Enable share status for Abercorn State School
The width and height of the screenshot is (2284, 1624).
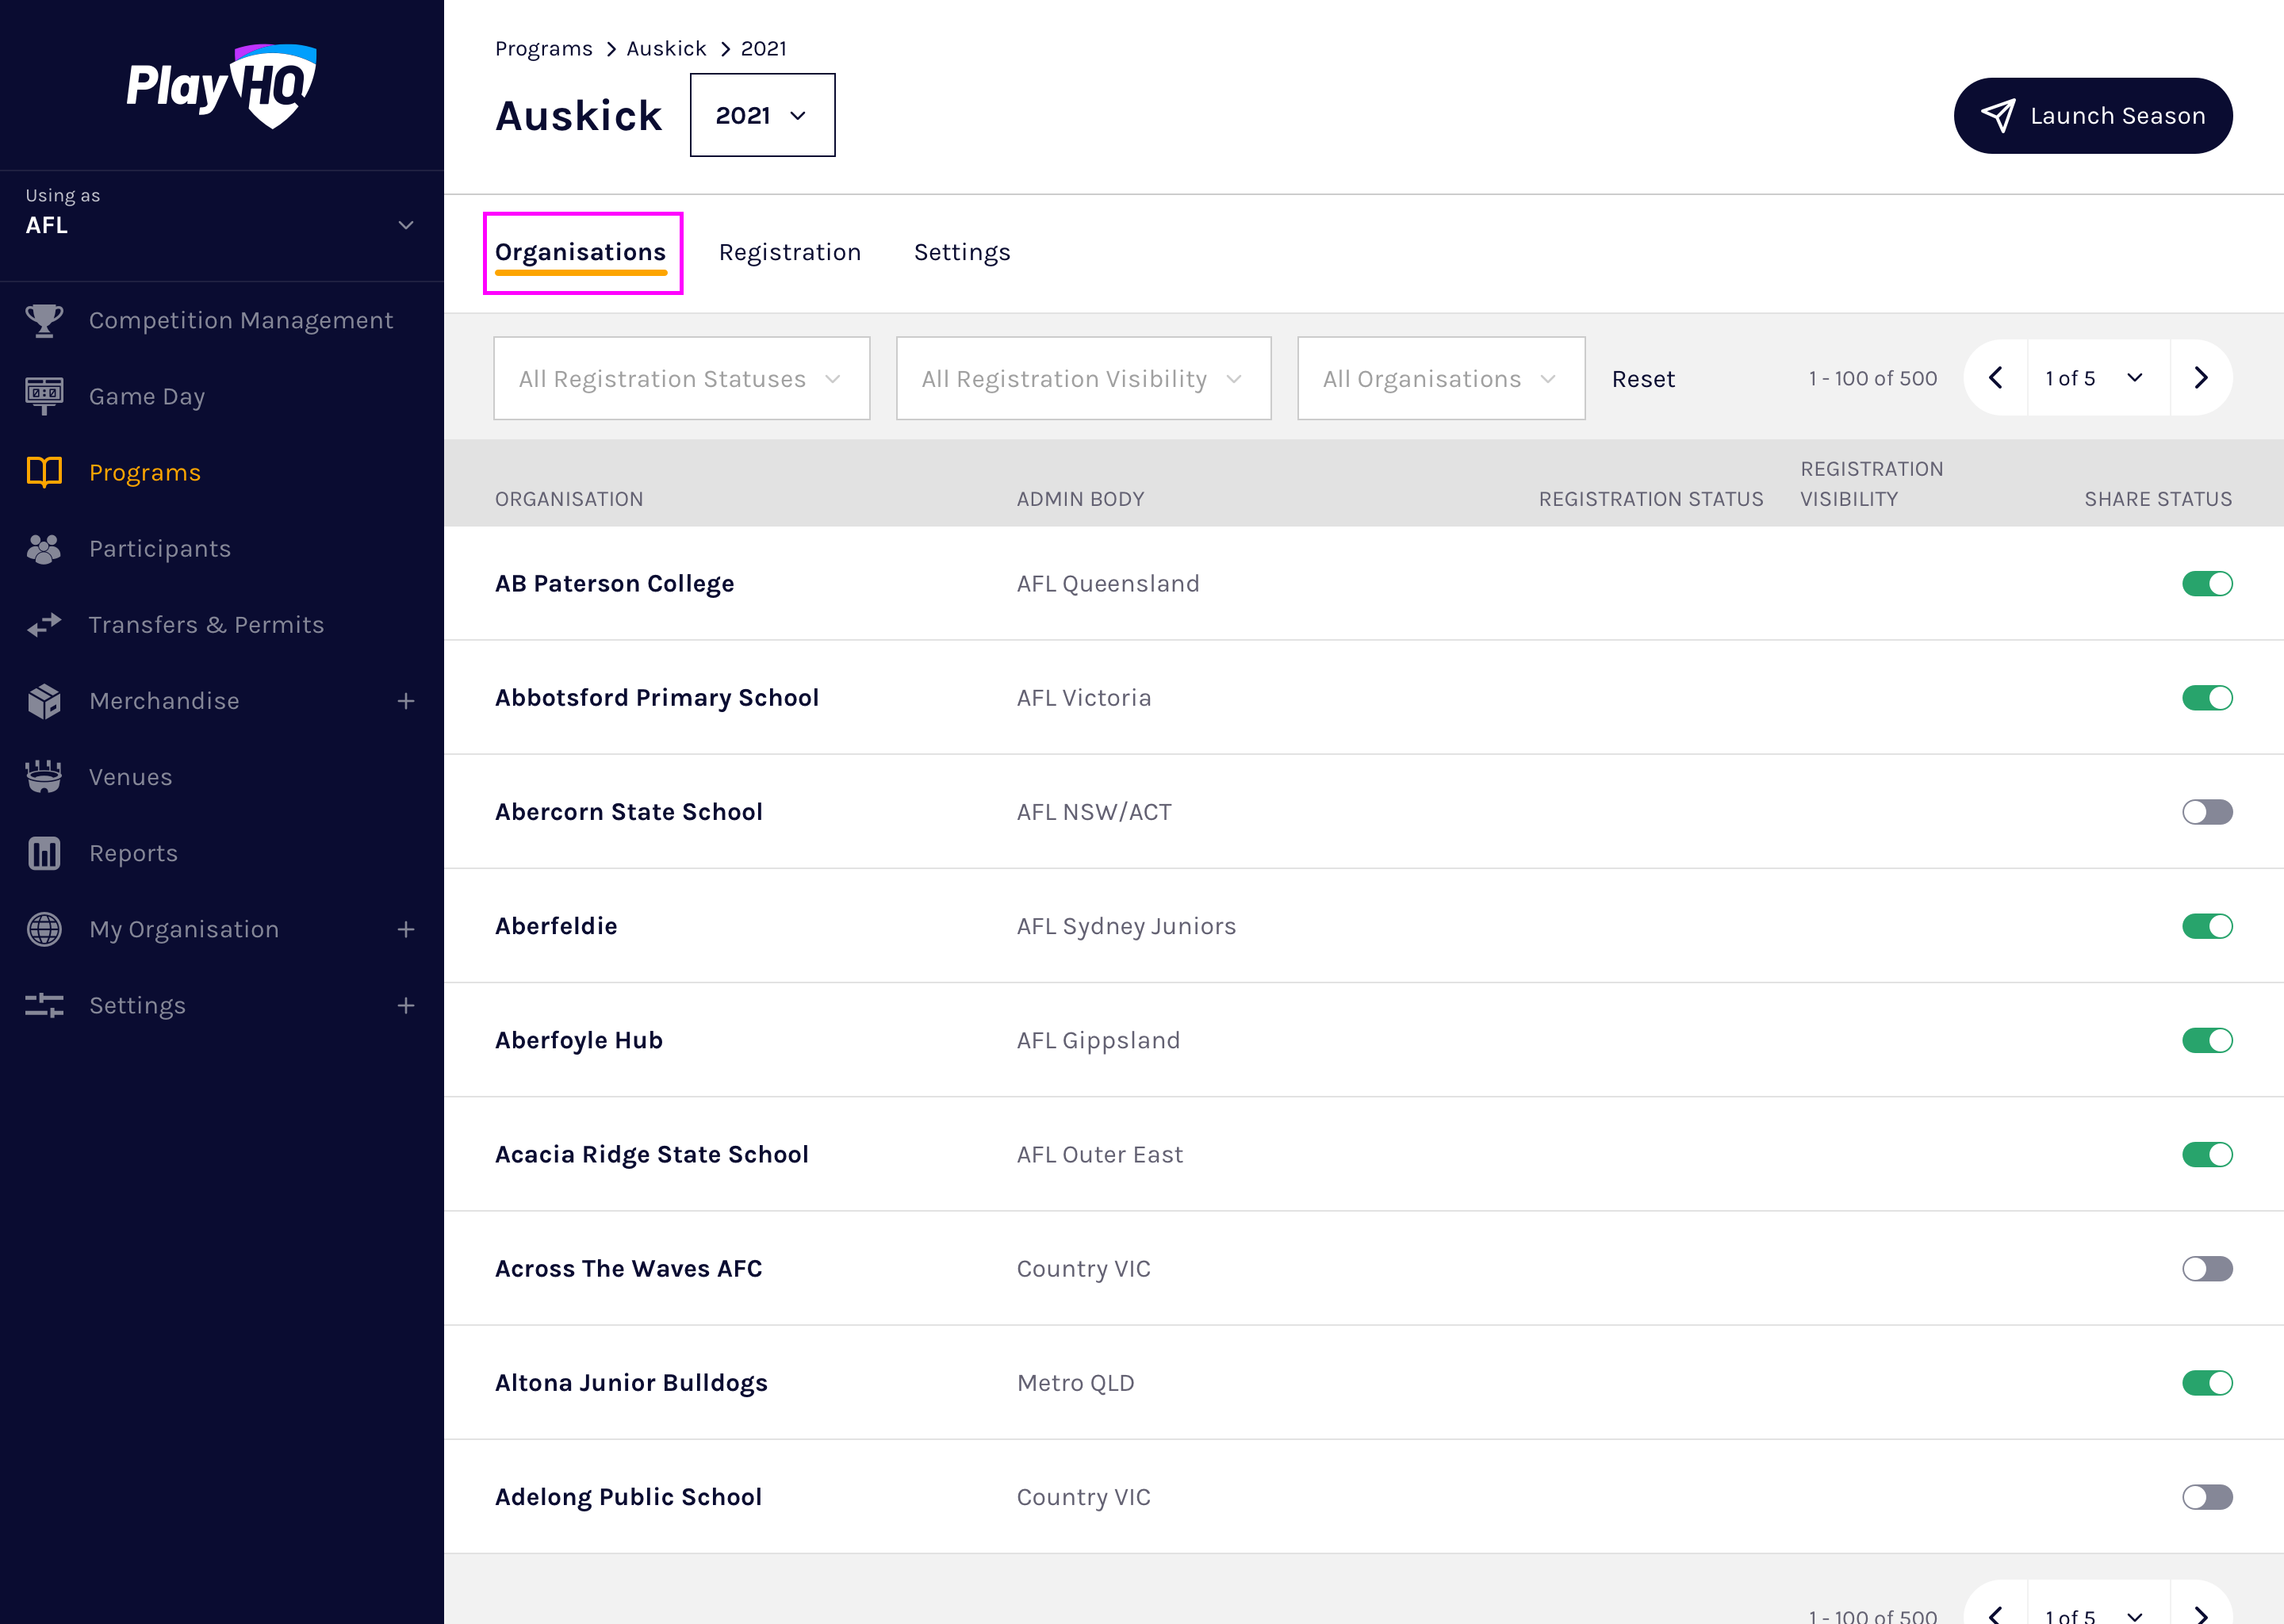(x=2206, y=812)
